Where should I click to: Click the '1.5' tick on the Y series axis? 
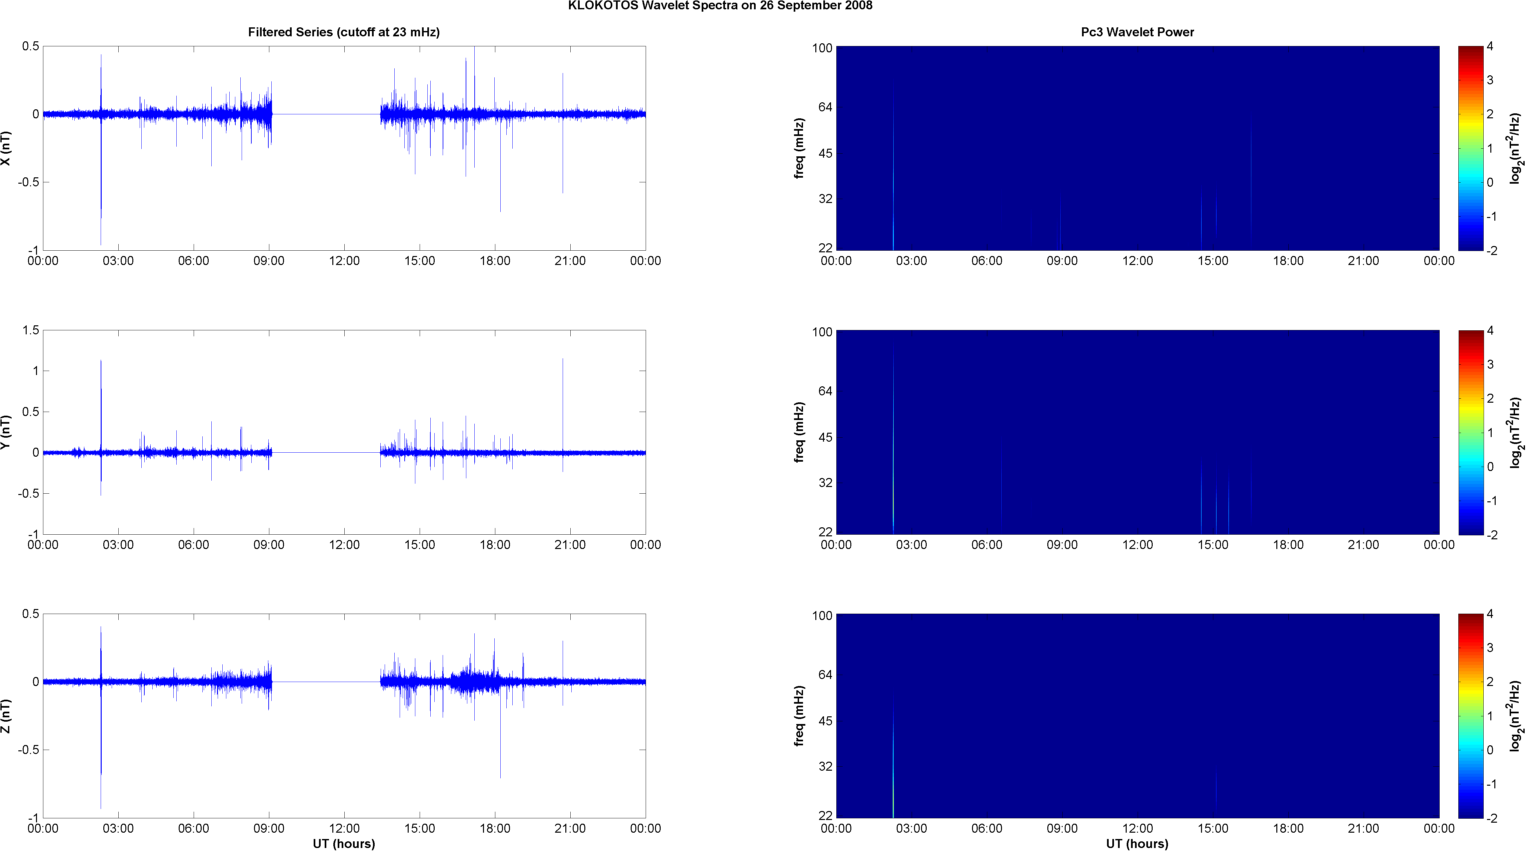point(31,330)
